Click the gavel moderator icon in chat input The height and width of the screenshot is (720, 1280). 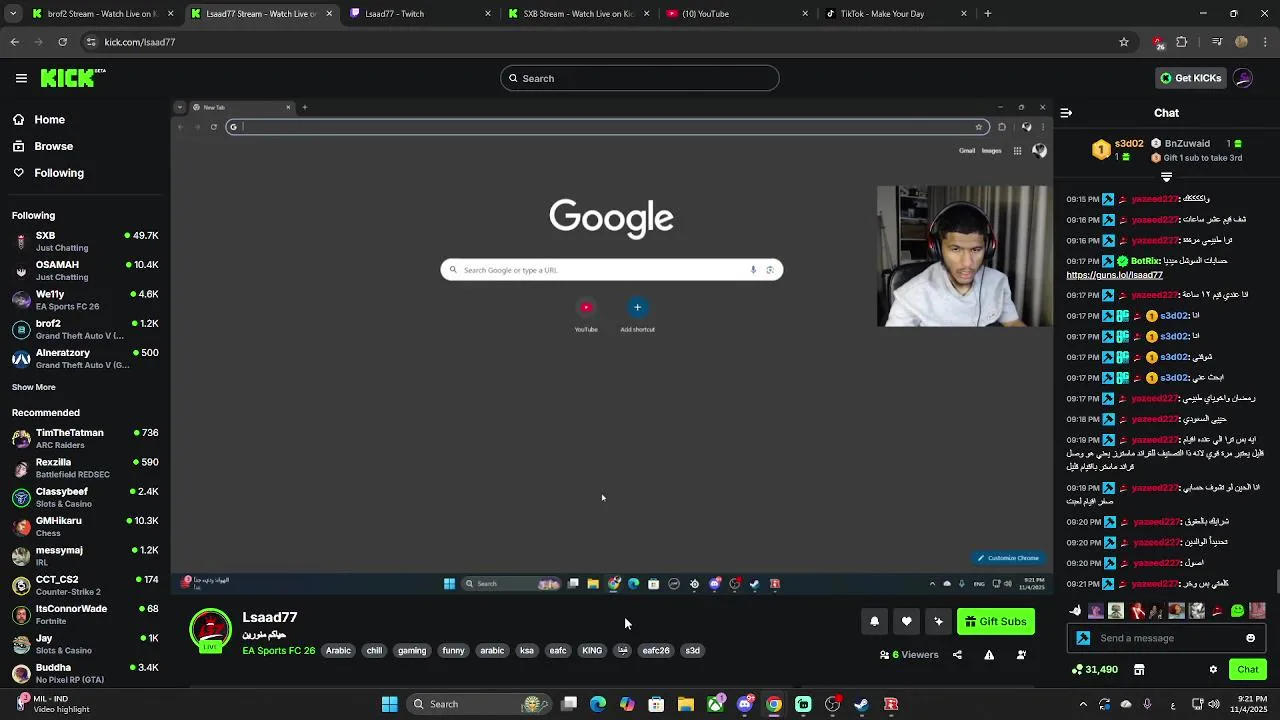(x=1083, y=638)
